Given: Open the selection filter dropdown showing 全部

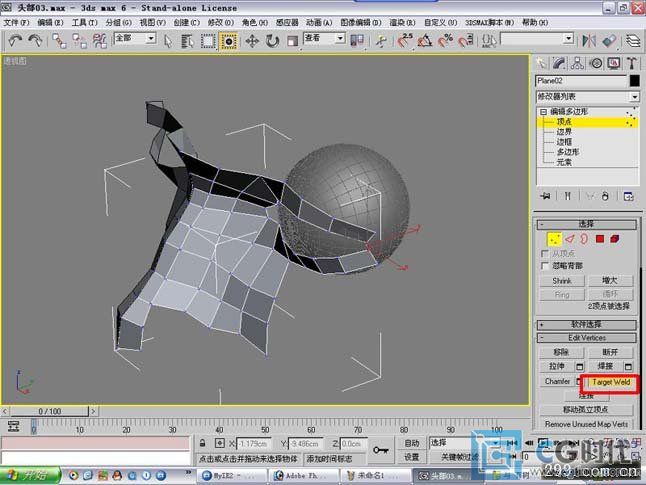Looking at the screenshot, I should click(x=135, y=38).
